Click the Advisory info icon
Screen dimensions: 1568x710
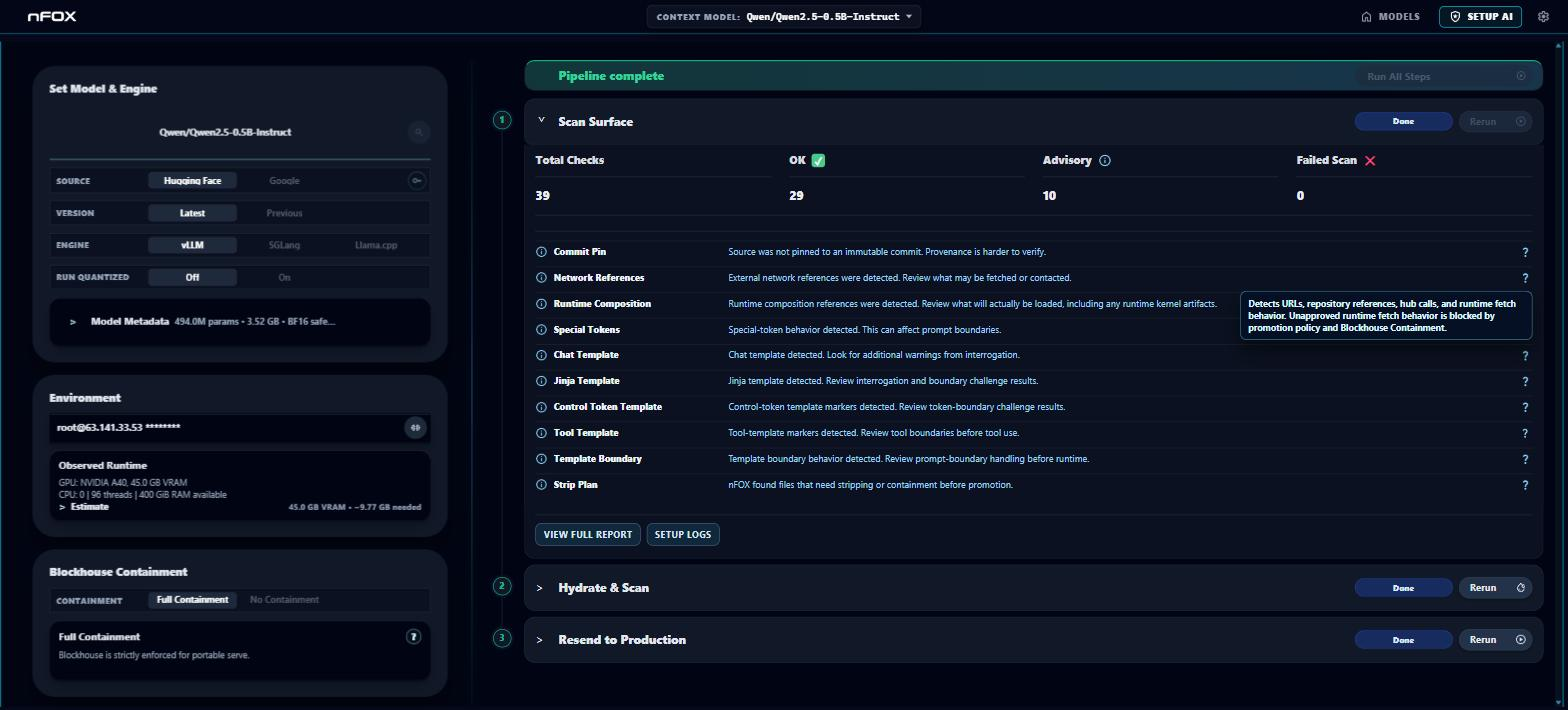click(x=1105, y=161)
